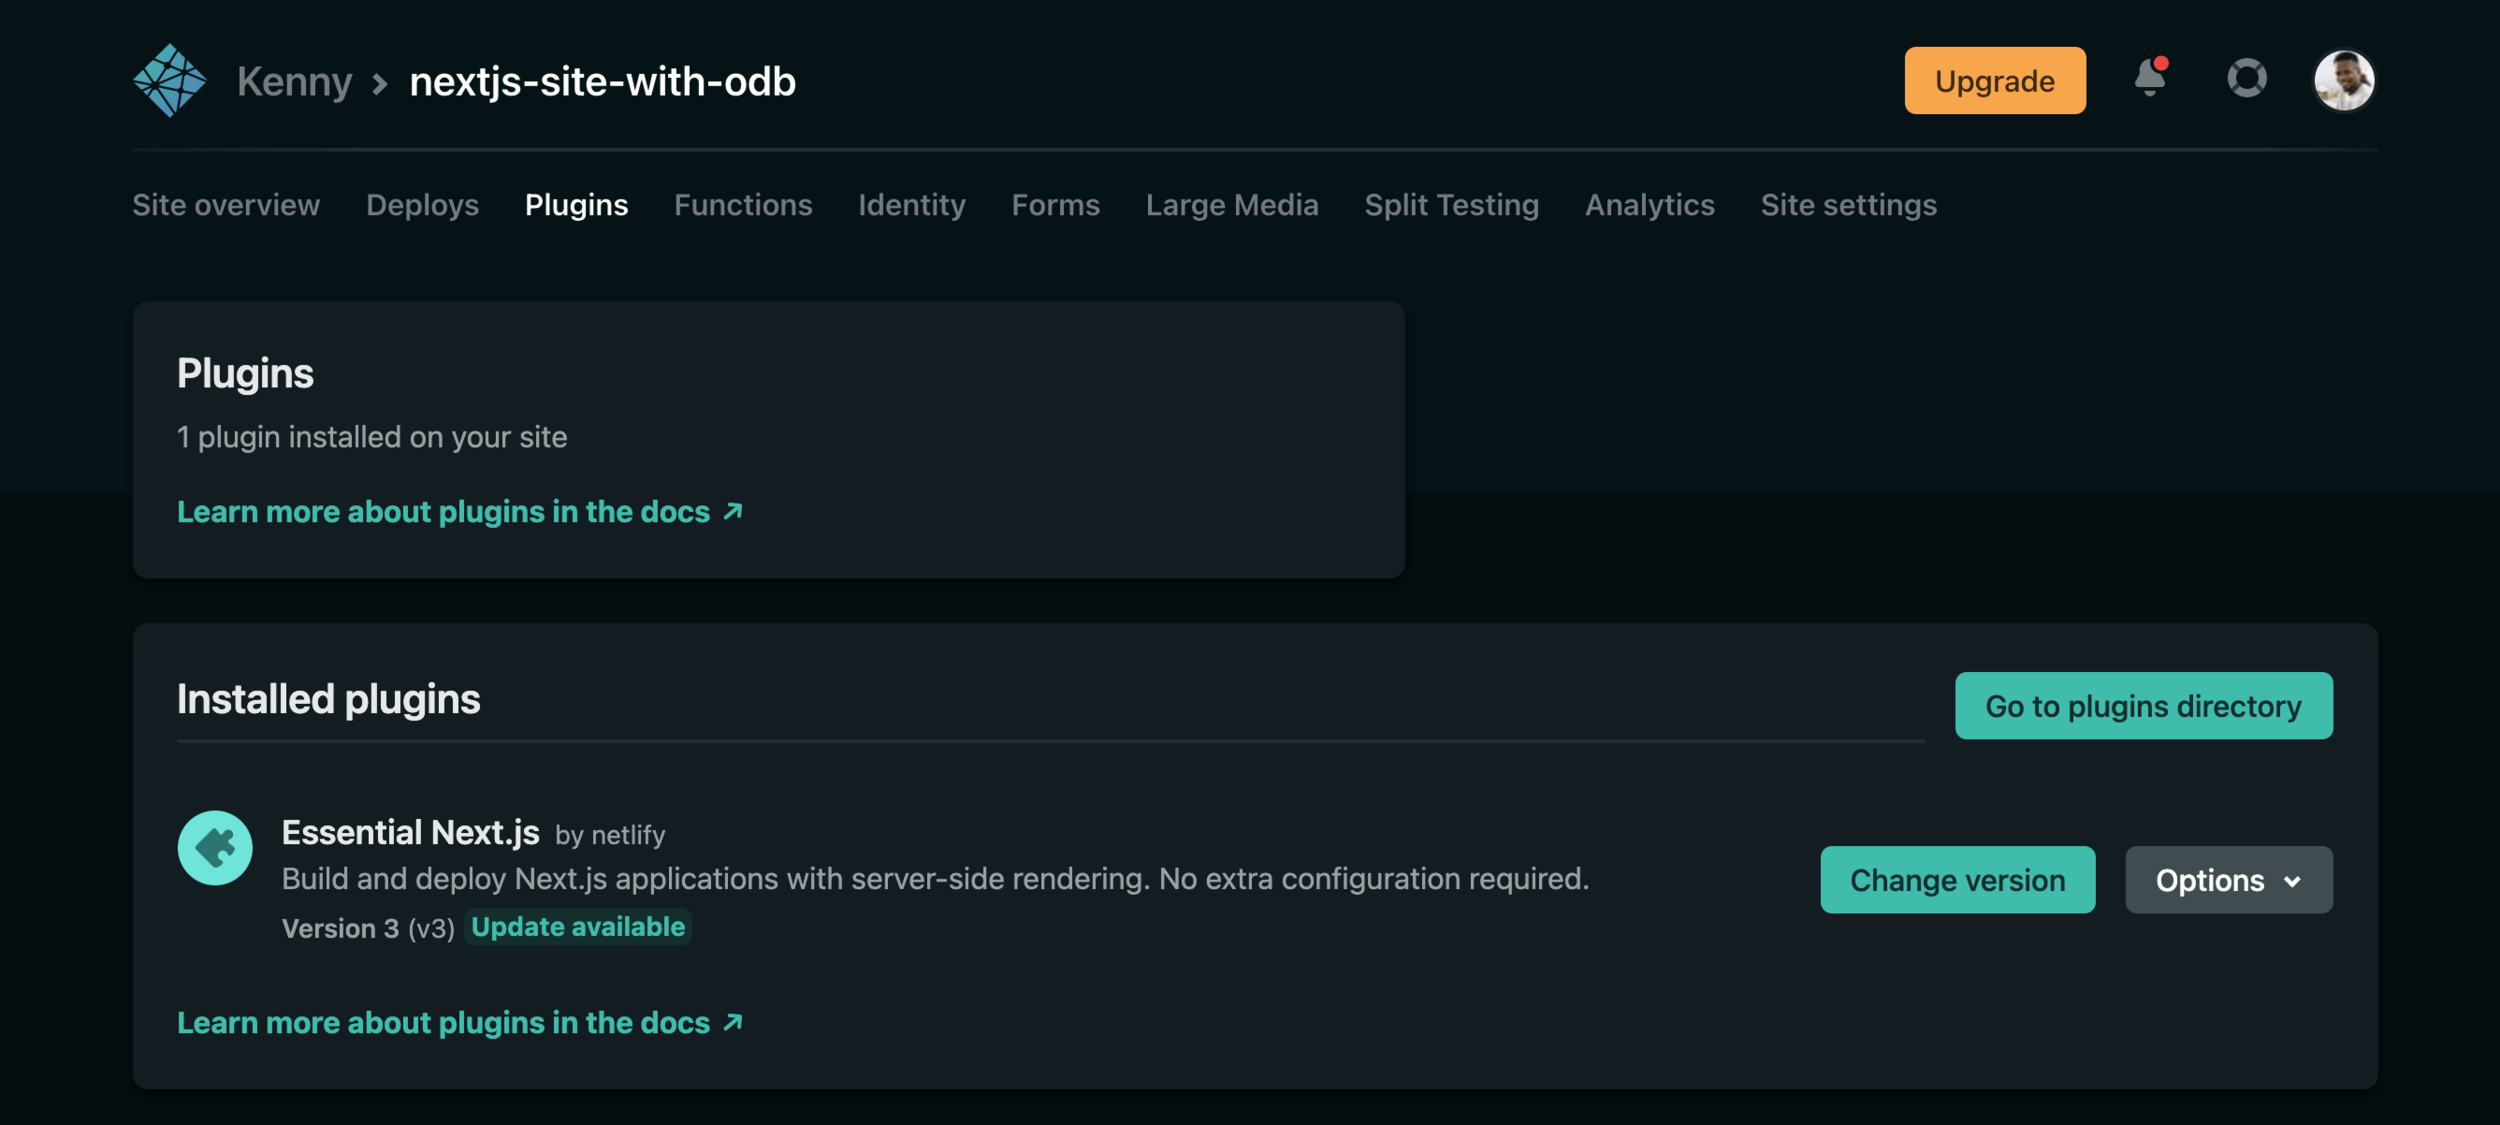
Task: Open the user avatar menu
Action: click(x=2343, y=80)
